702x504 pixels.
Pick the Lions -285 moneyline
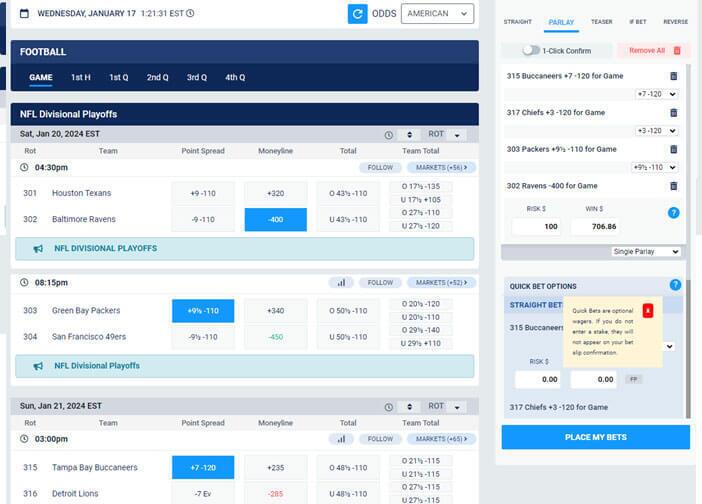(x=275, y=494)
